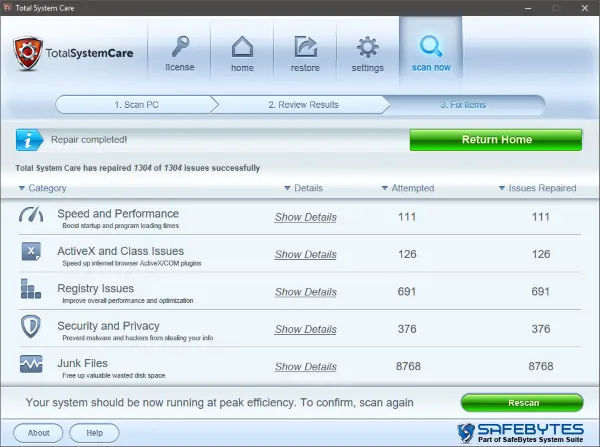Click the Registry Issues title

96,288
